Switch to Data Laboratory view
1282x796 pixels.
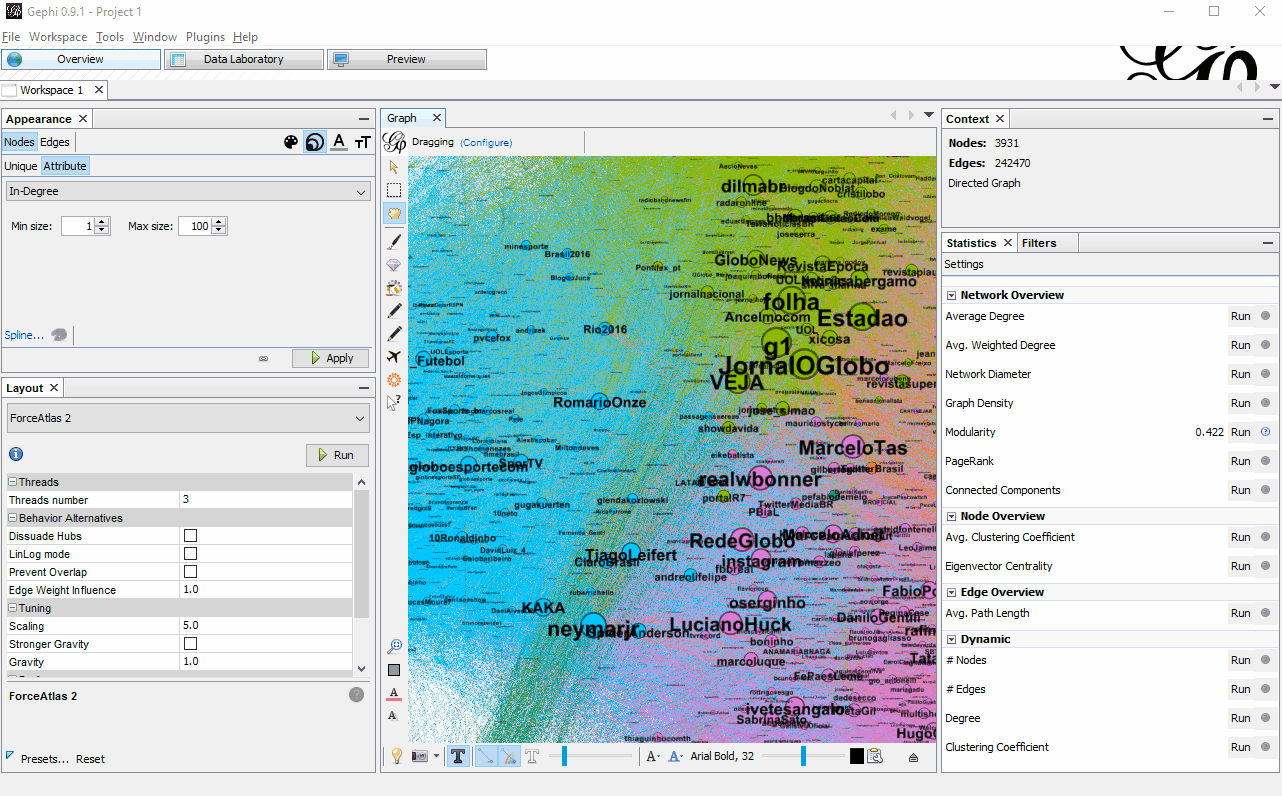[244, 60]
